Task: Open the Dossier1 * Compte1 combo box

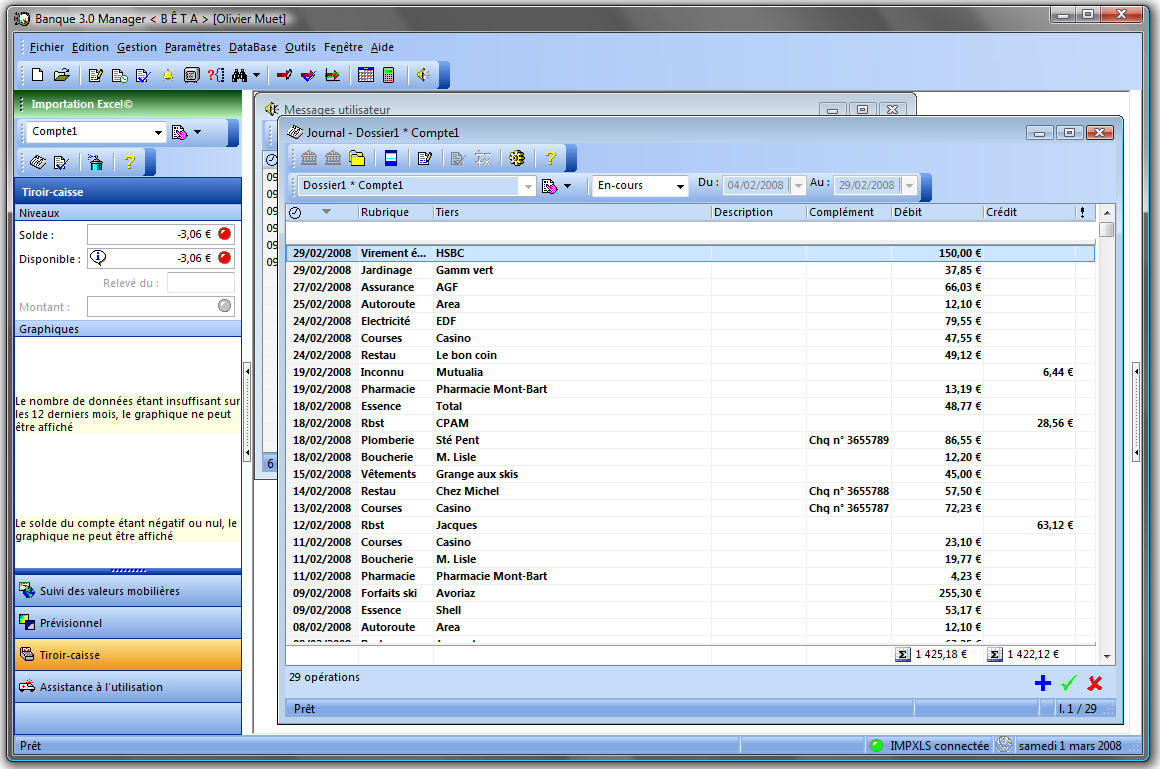Action: tap(528, 186)
